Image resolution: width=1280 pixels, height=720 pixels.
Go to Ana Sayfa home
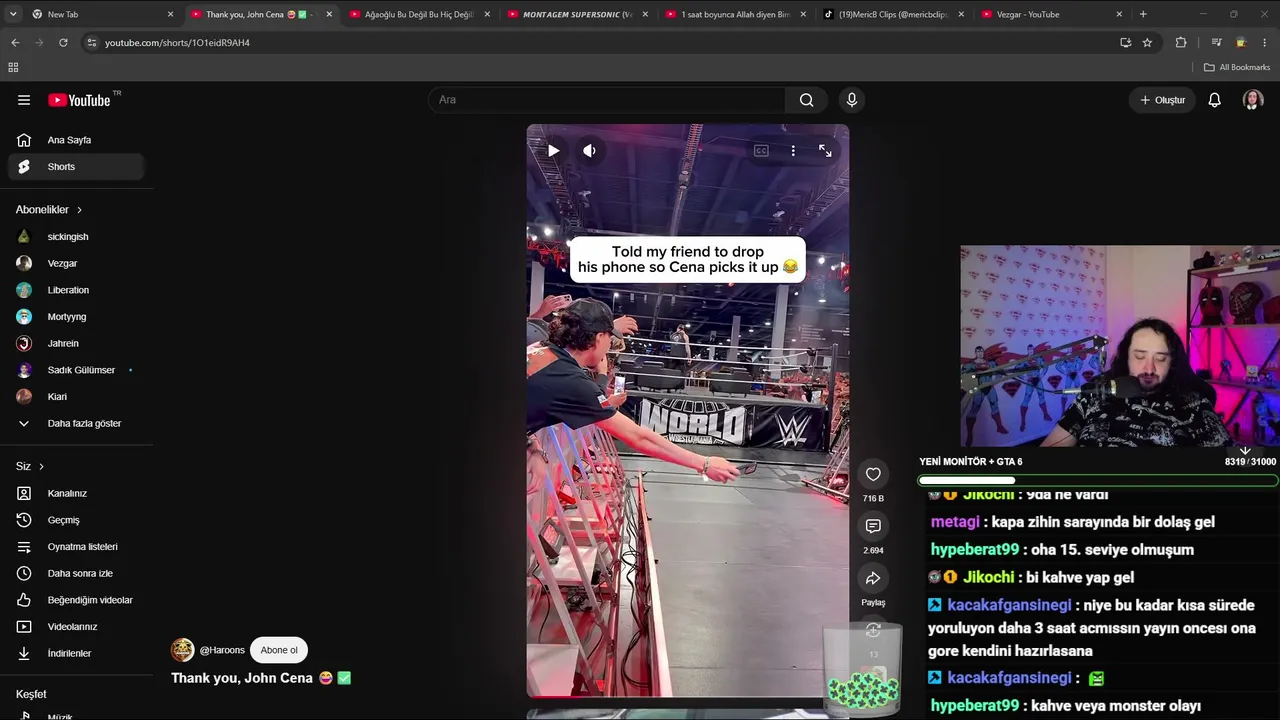point(75,140)
